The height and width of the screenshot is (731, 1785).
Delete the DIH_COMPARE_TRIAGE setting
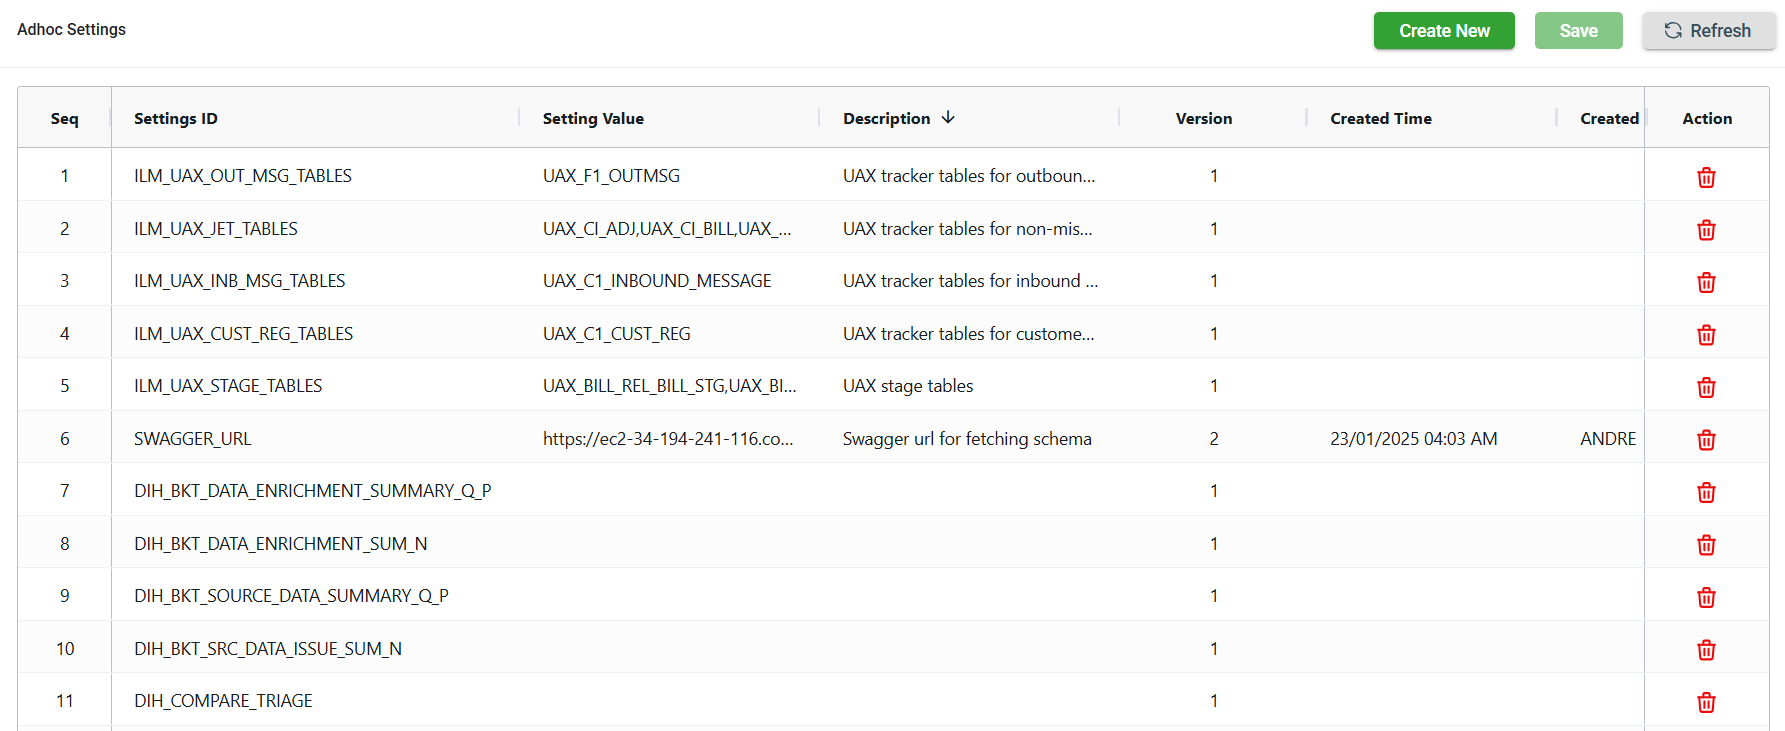1706,702
